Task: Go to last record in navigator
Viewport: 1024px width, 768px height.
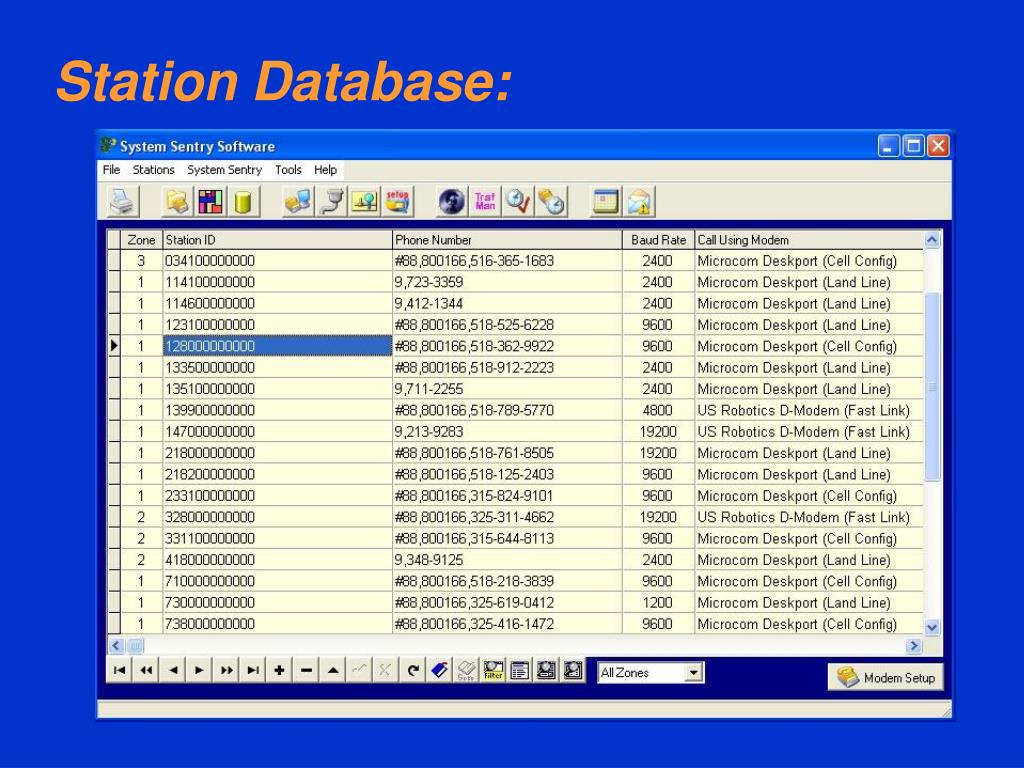Action: coord(253,670)
